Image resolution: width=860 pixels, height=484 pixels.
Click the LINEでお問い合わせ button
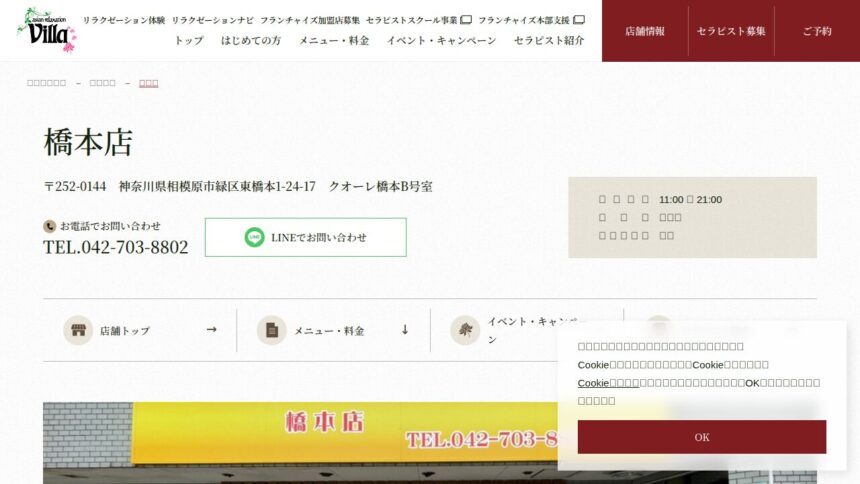point(305,237)
